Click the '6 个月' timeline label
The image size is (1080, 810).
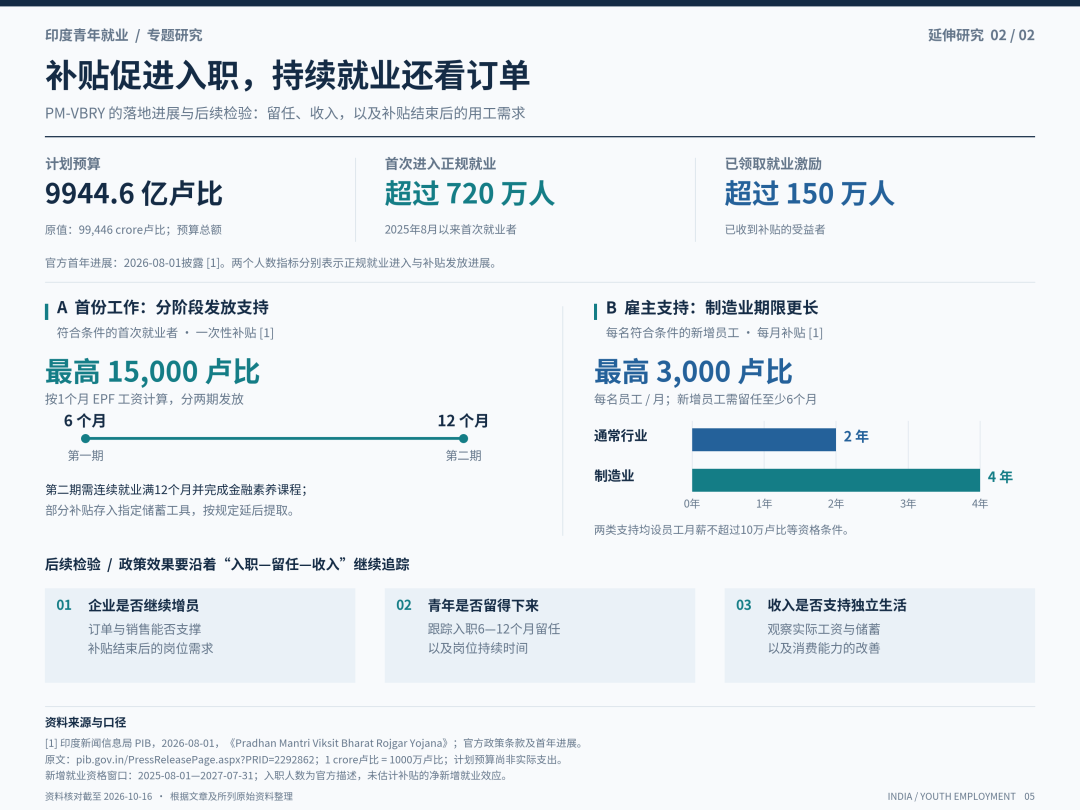pyautogui.click(x=85, y=421)
